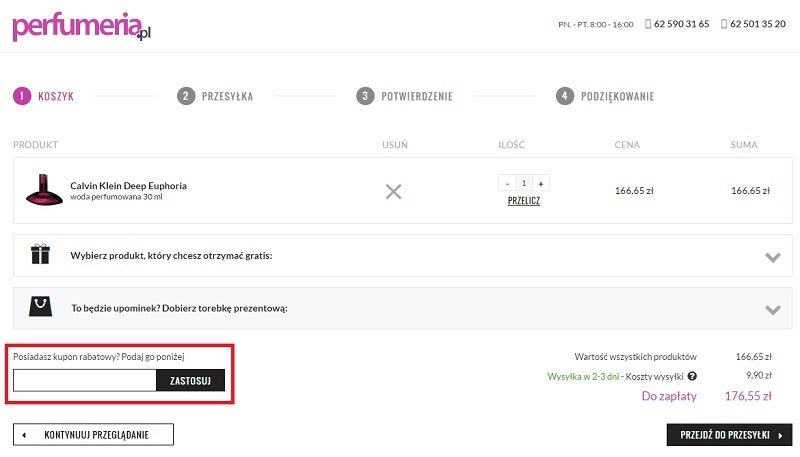Click the phone icon beside 62 590 31 65
The height and width of the screenshot is (457, 800).
click(x=648, y=24)
